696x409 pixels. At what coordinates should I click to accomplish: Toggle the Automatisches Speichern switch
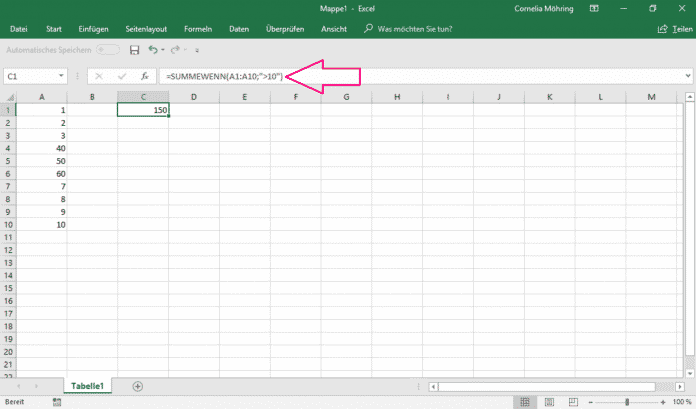tap(108, 49)
